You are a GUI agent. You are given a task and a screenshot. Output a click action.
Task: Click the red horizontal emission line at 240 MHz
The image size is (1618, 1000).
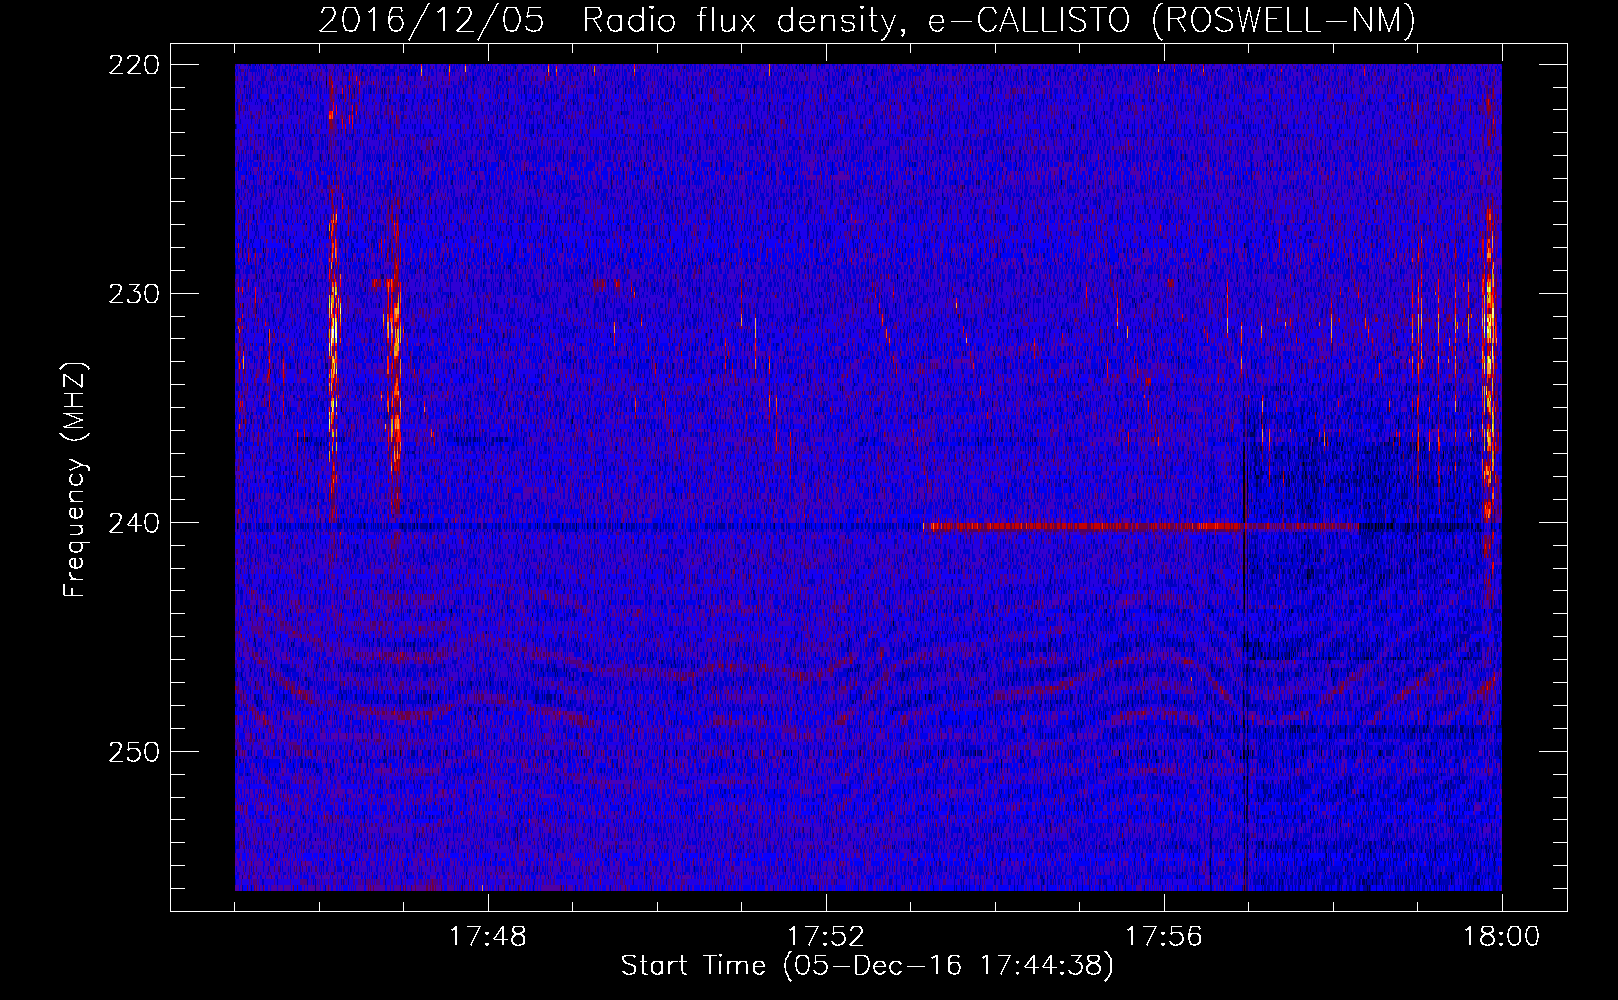point(1143,526)
